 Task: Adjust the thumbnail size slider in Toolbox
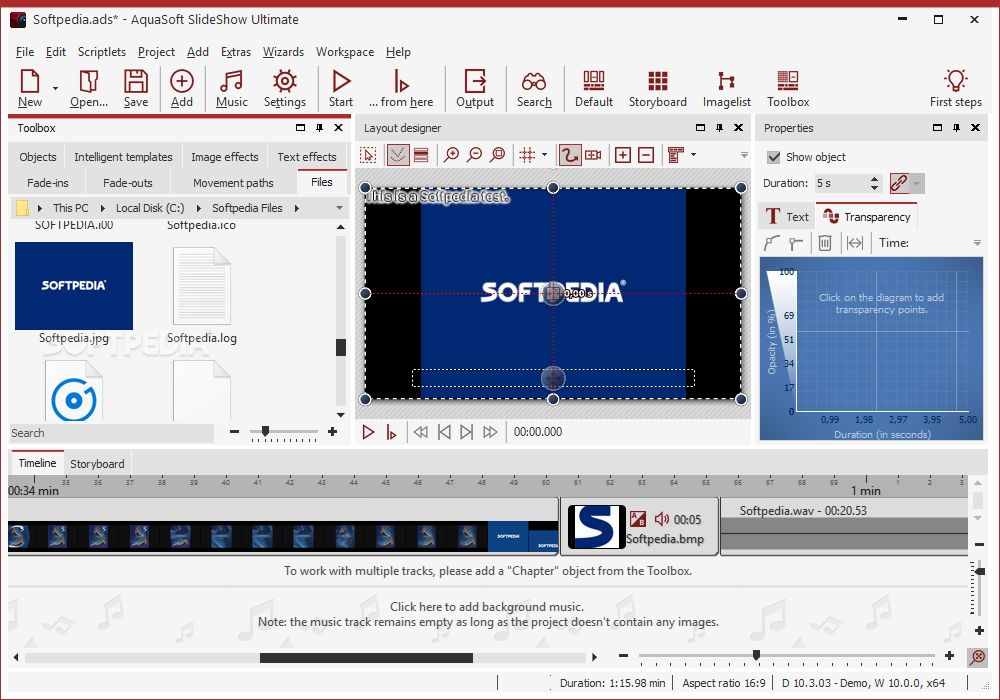(265, 432)
